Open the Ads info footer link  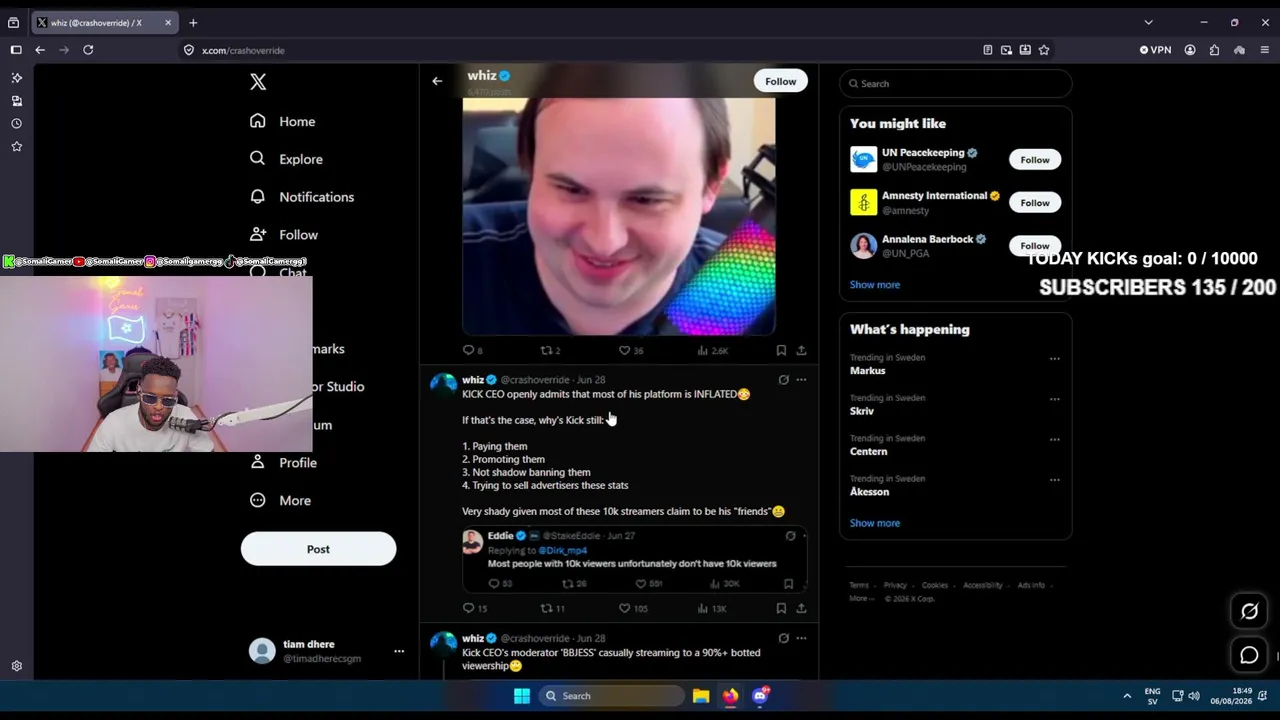point(1031,585)
